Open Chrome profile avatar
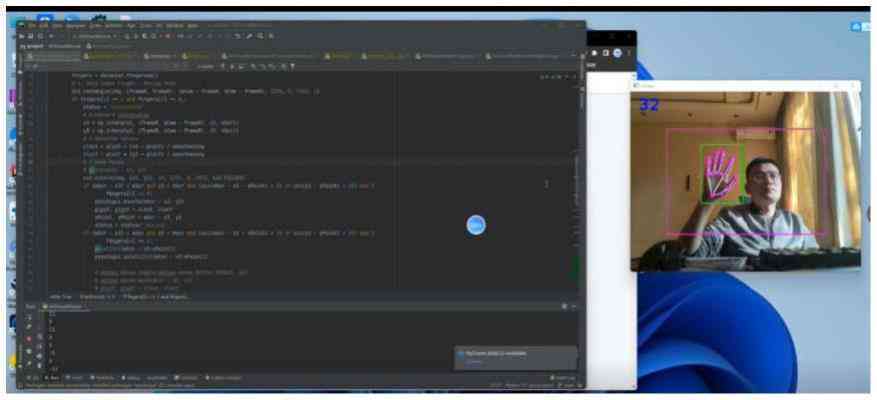This screenshot has height=400, width=877. [617, 53]
